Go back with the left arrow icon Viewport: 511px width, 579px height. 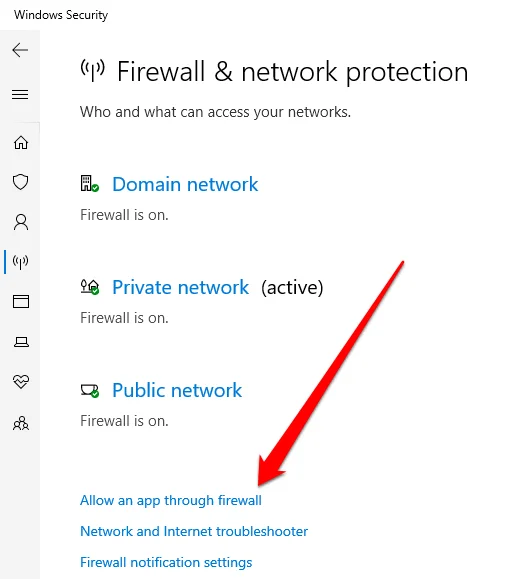click(x=20, y=50)
